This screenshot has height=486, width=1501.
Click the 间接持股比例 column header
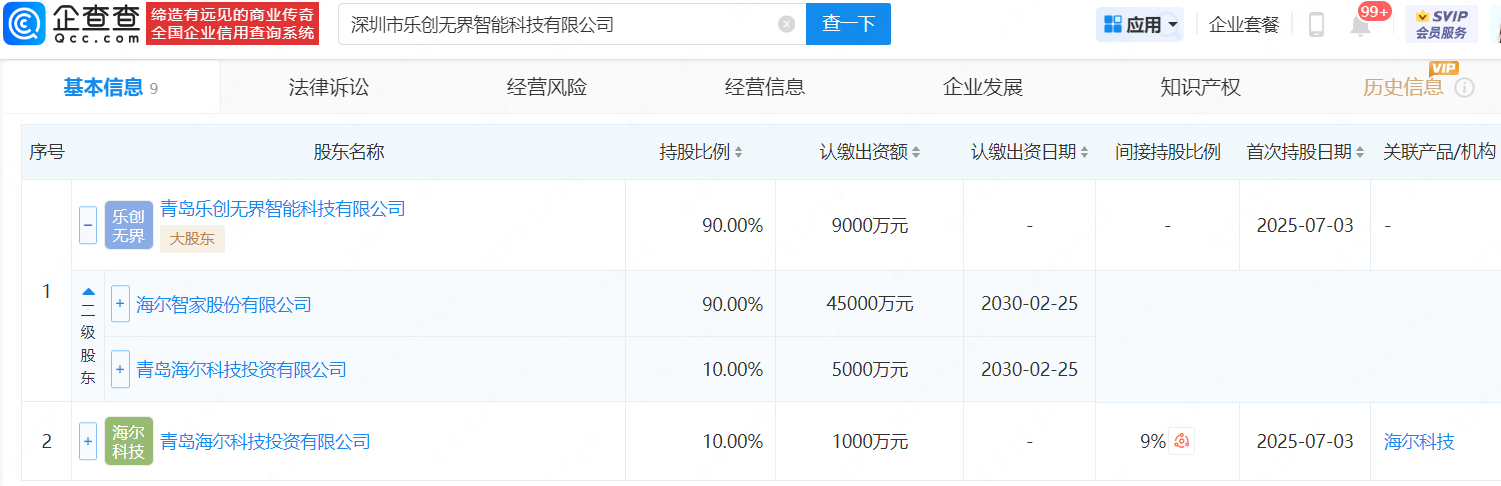pyautogui.click(x=1168, y=152)
